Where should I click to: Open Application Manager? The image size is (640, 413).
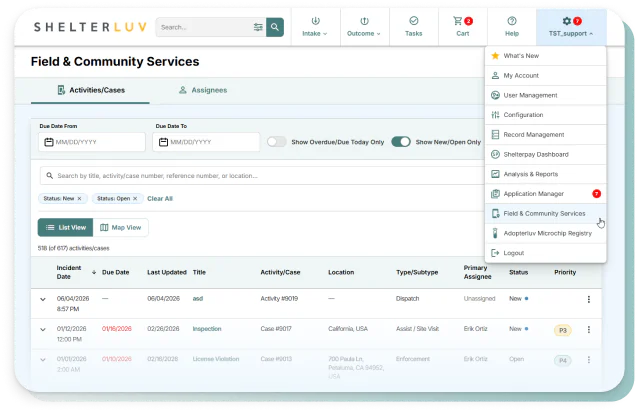point(545,193)
